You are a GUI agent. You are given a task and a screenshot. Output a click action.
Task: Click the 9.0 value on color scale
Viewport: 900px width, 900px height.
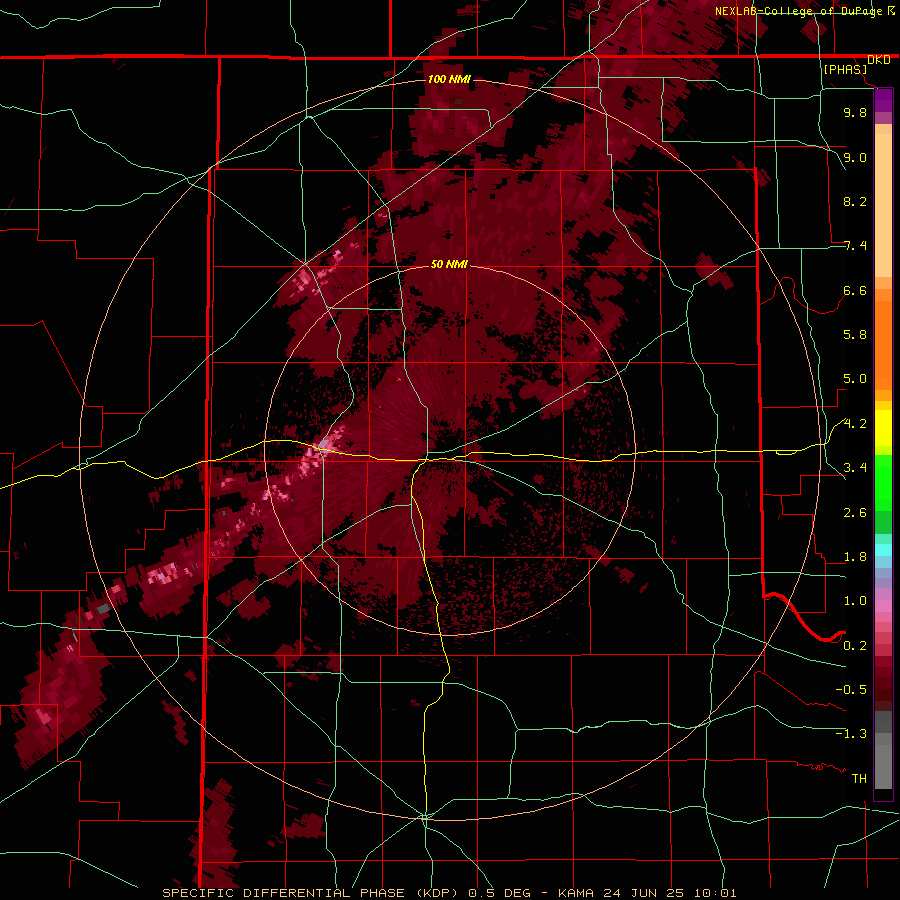pos(855,157)
